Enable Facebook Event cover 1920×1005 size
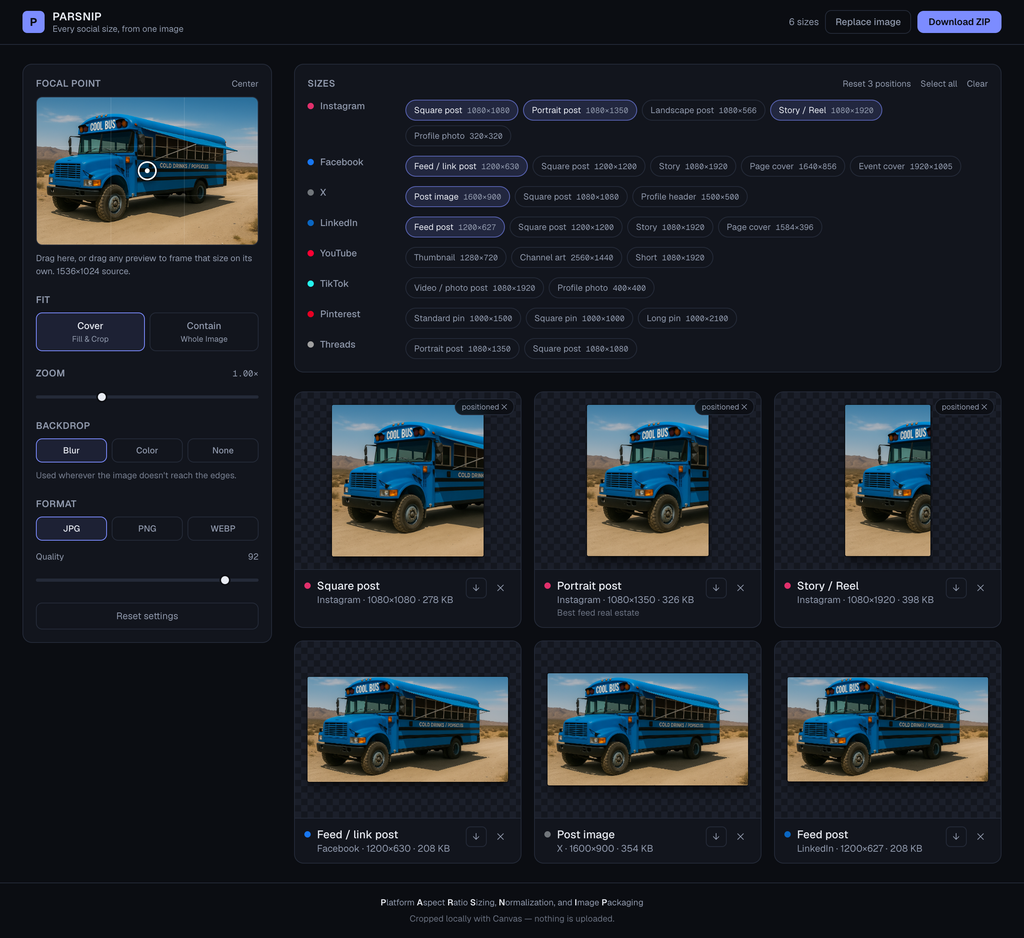Image resolution: width=1024 pixels, height=938 pixels. pyautogui.click(x=905, y=167)
